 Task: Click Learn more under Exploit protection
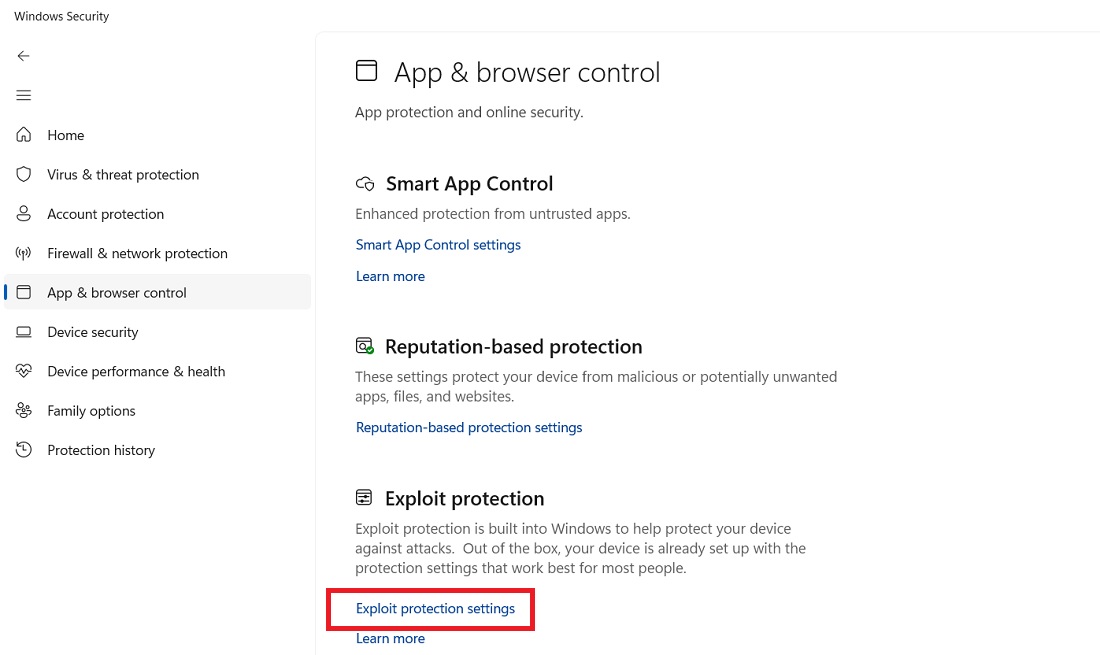pyautogui.click(x=390, y=638)
